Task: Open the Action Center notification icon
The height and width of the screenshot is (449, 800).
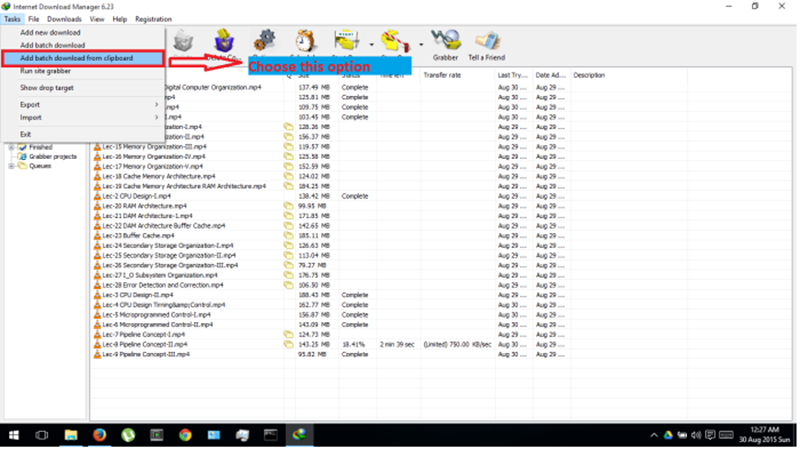Action: (x=710, y=435)
